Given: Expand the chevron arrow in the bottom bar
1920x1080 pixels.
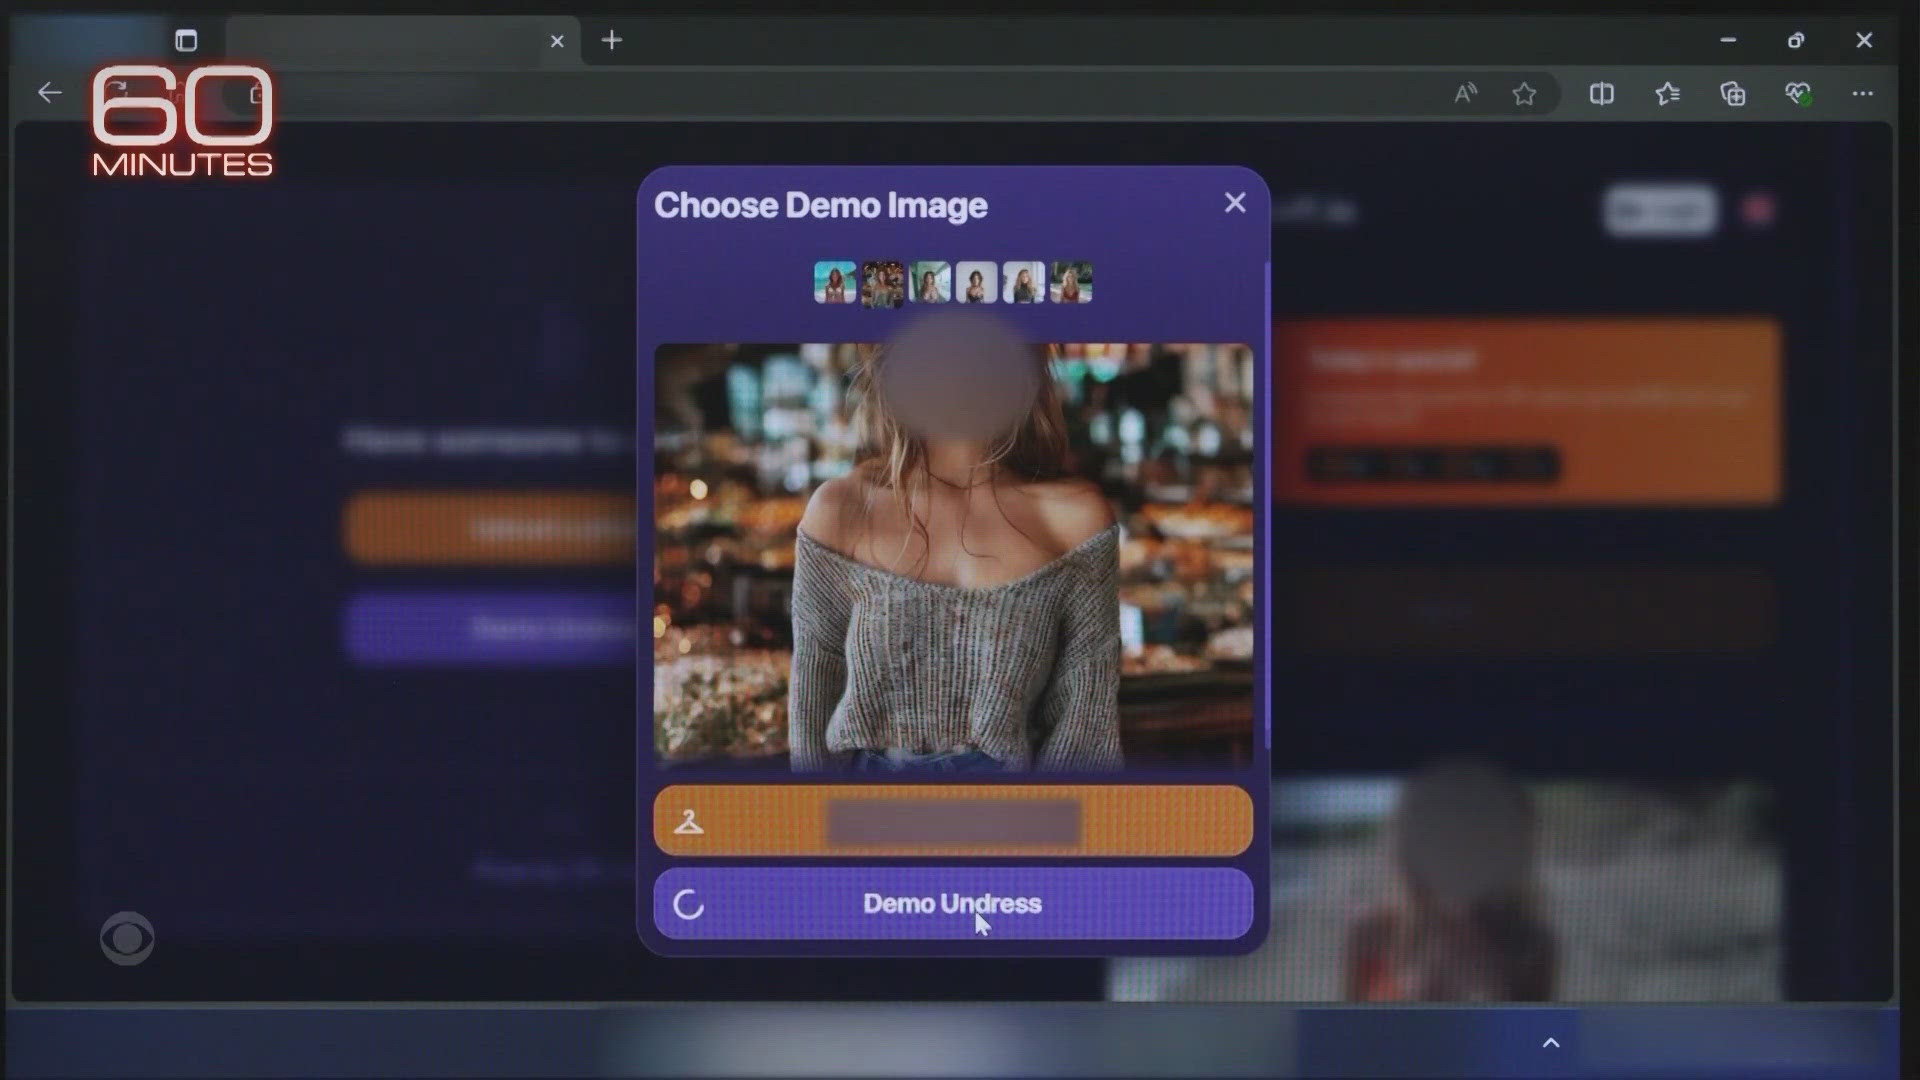Looking at the screenshot, I should tap(1551, 1043).
